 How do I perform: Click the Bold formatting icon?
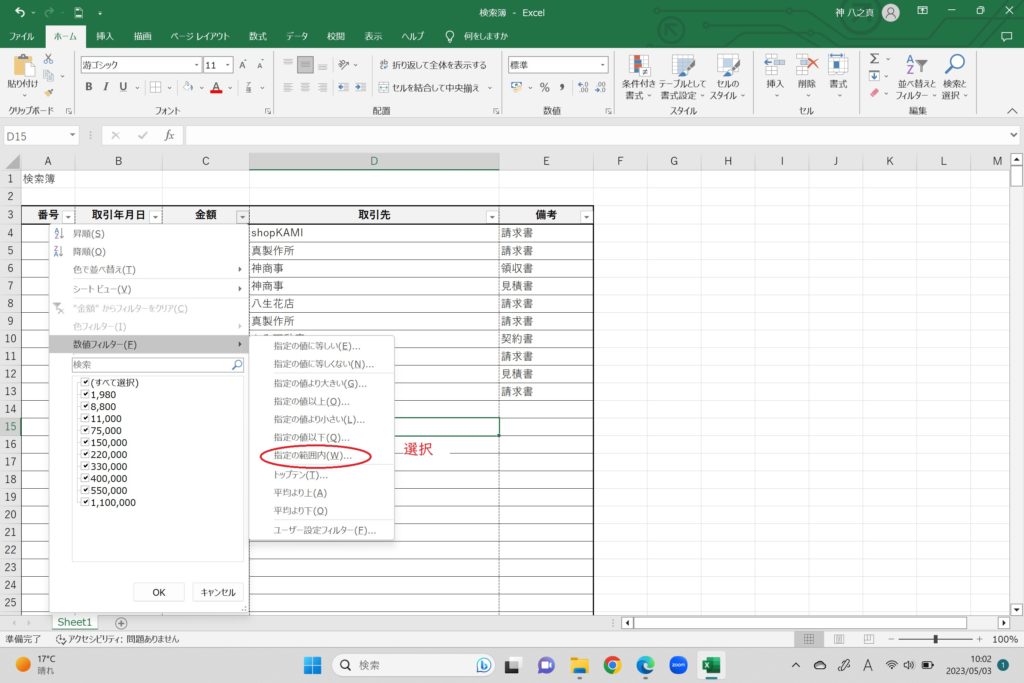point(89,87)
